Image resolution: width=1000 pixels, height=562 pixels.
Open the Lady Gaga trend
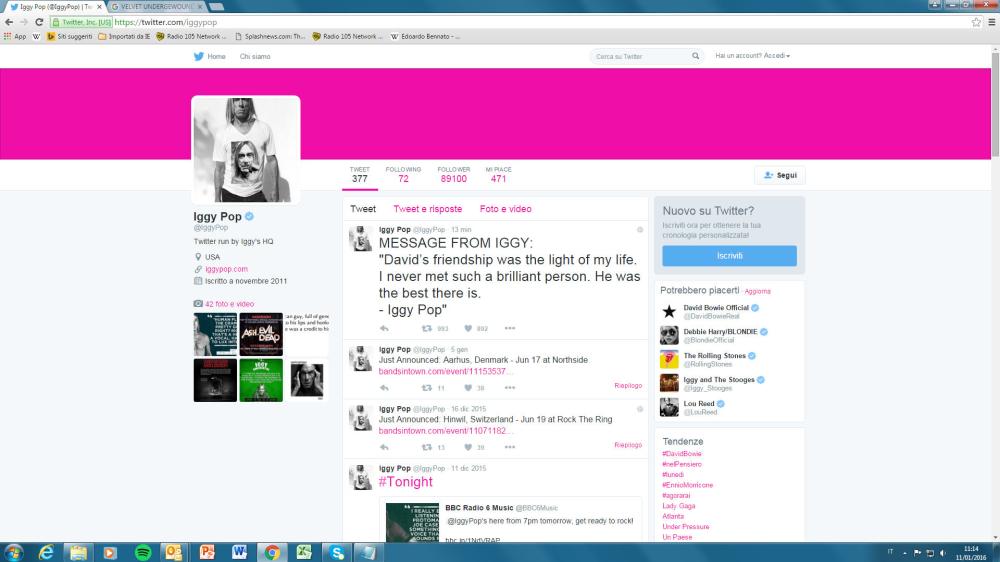click(679, 506)
